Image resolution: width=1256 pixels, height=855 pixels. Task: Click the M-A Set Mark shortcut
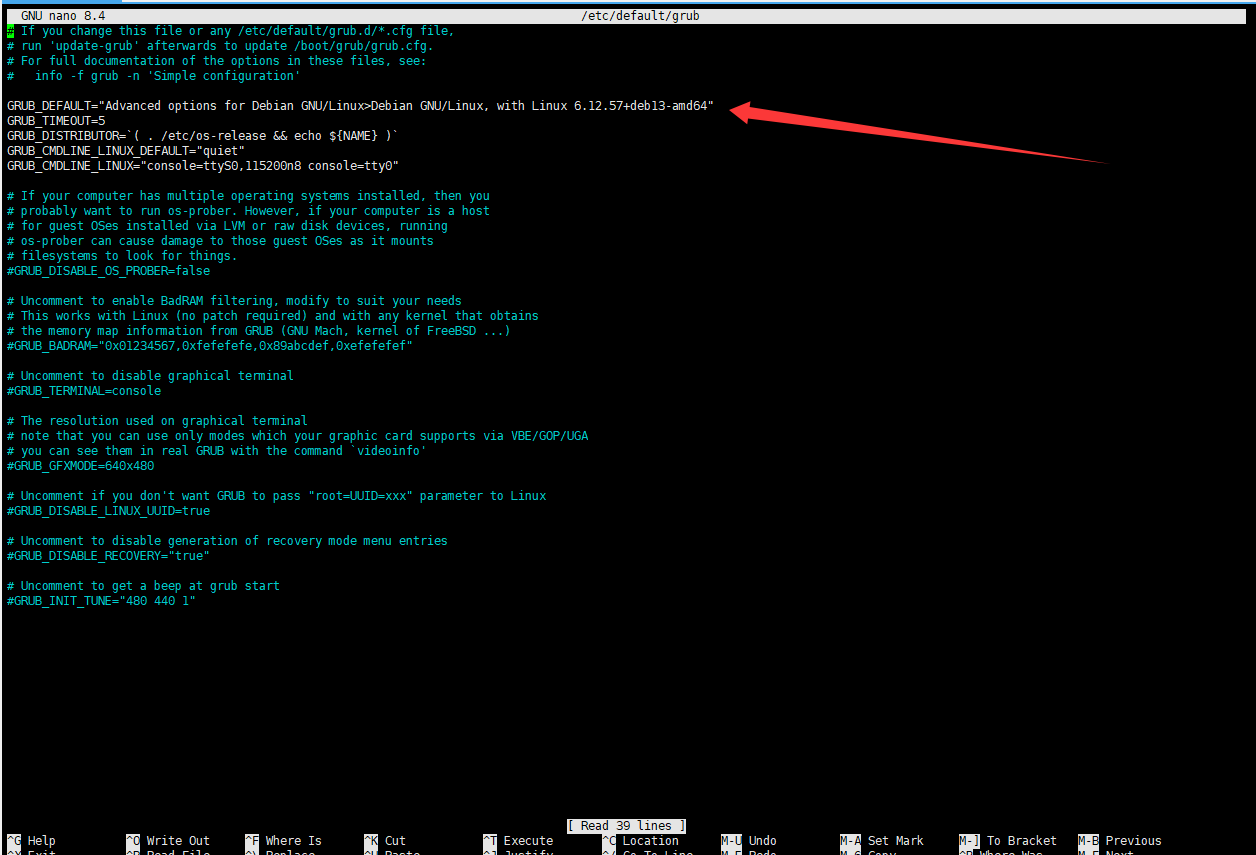882,841
